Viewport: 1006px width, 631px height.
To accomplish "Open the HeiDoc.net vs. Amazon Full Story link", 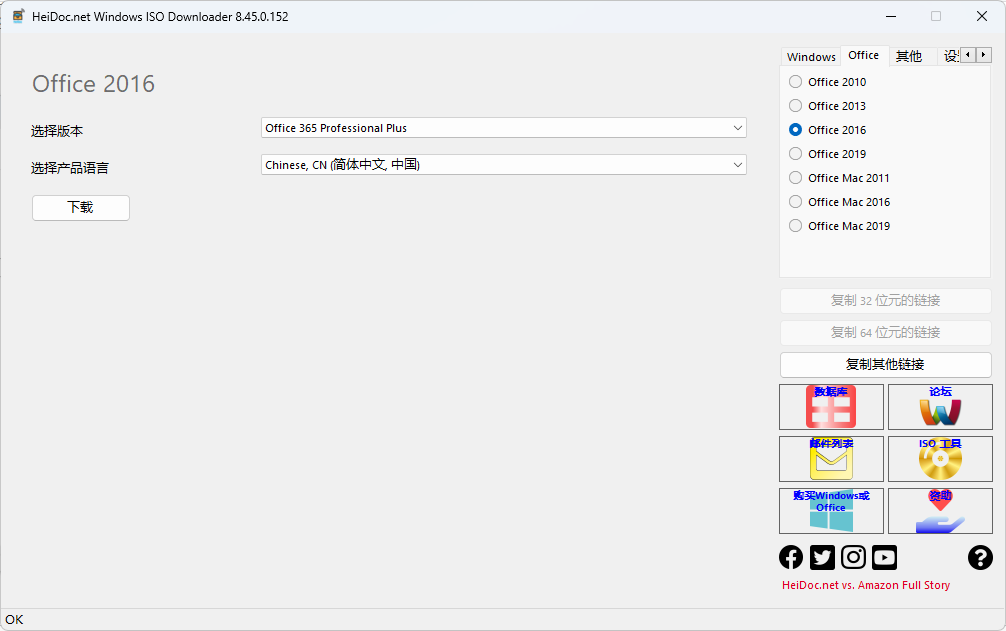I will [865, 585].
